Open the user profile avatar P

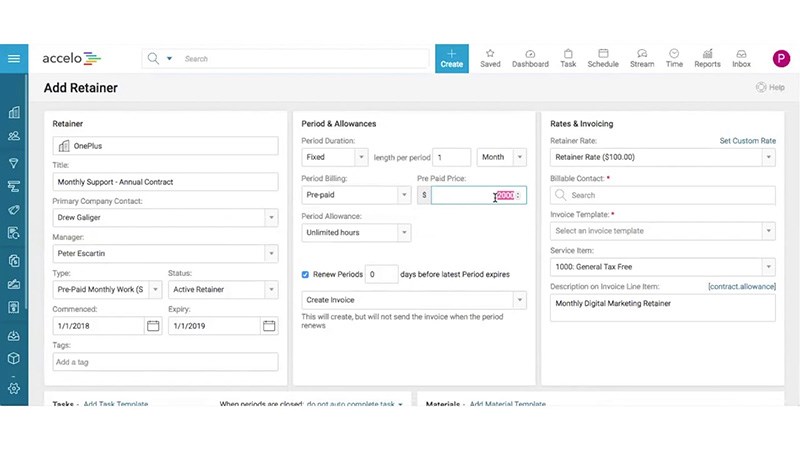pyautogui.click(x=781, y=59)
